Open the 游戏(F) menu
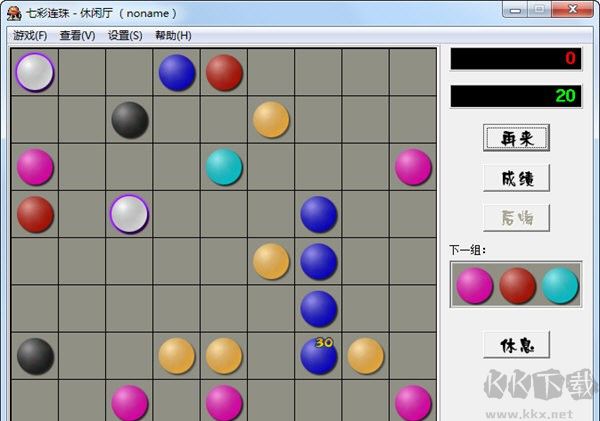Image resolution: width=600 pixels, height=421 pixels. point(30,36)
